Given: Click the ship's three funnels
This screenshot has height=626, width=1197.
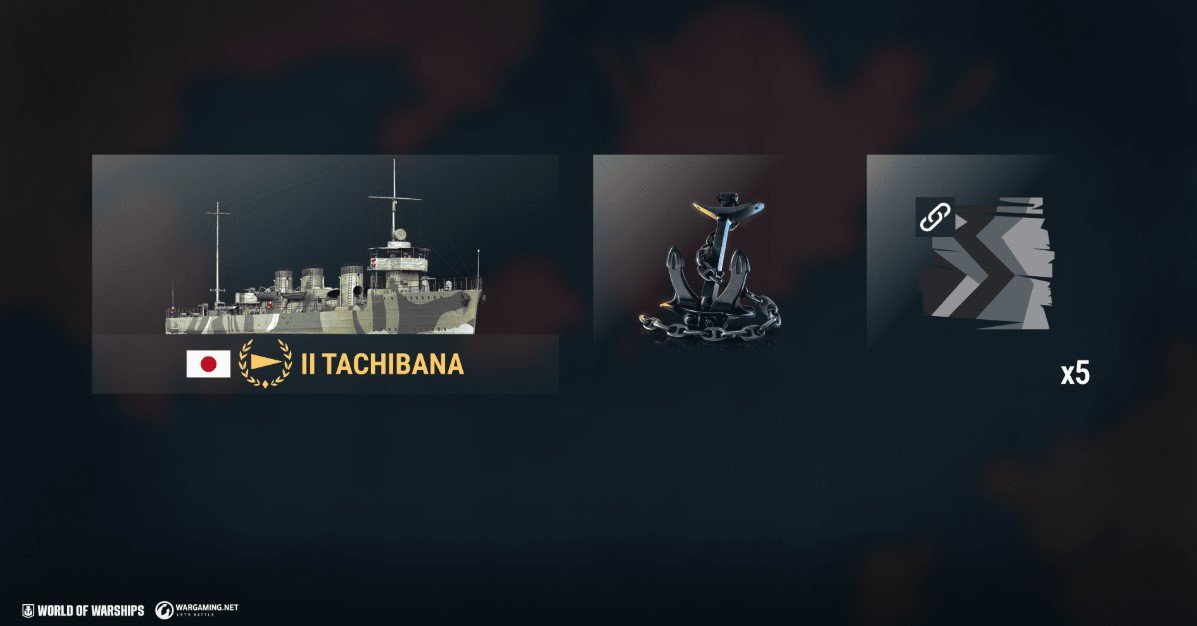Looking at the screenshot, I should click(x=318, y=284).
